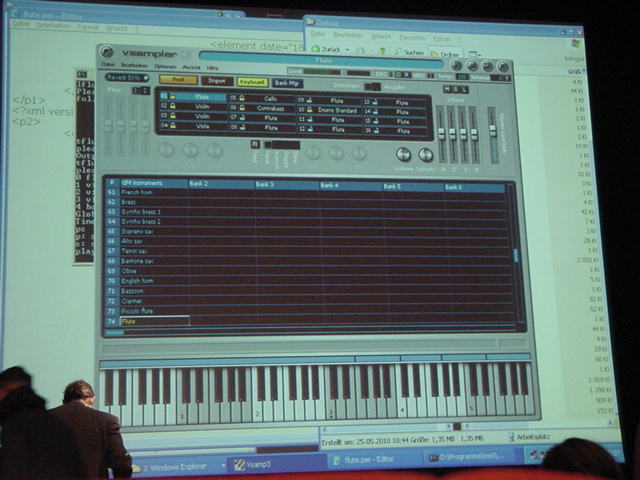Toggle lock icon on slot 05 Cello

click(x=242, y=98)
